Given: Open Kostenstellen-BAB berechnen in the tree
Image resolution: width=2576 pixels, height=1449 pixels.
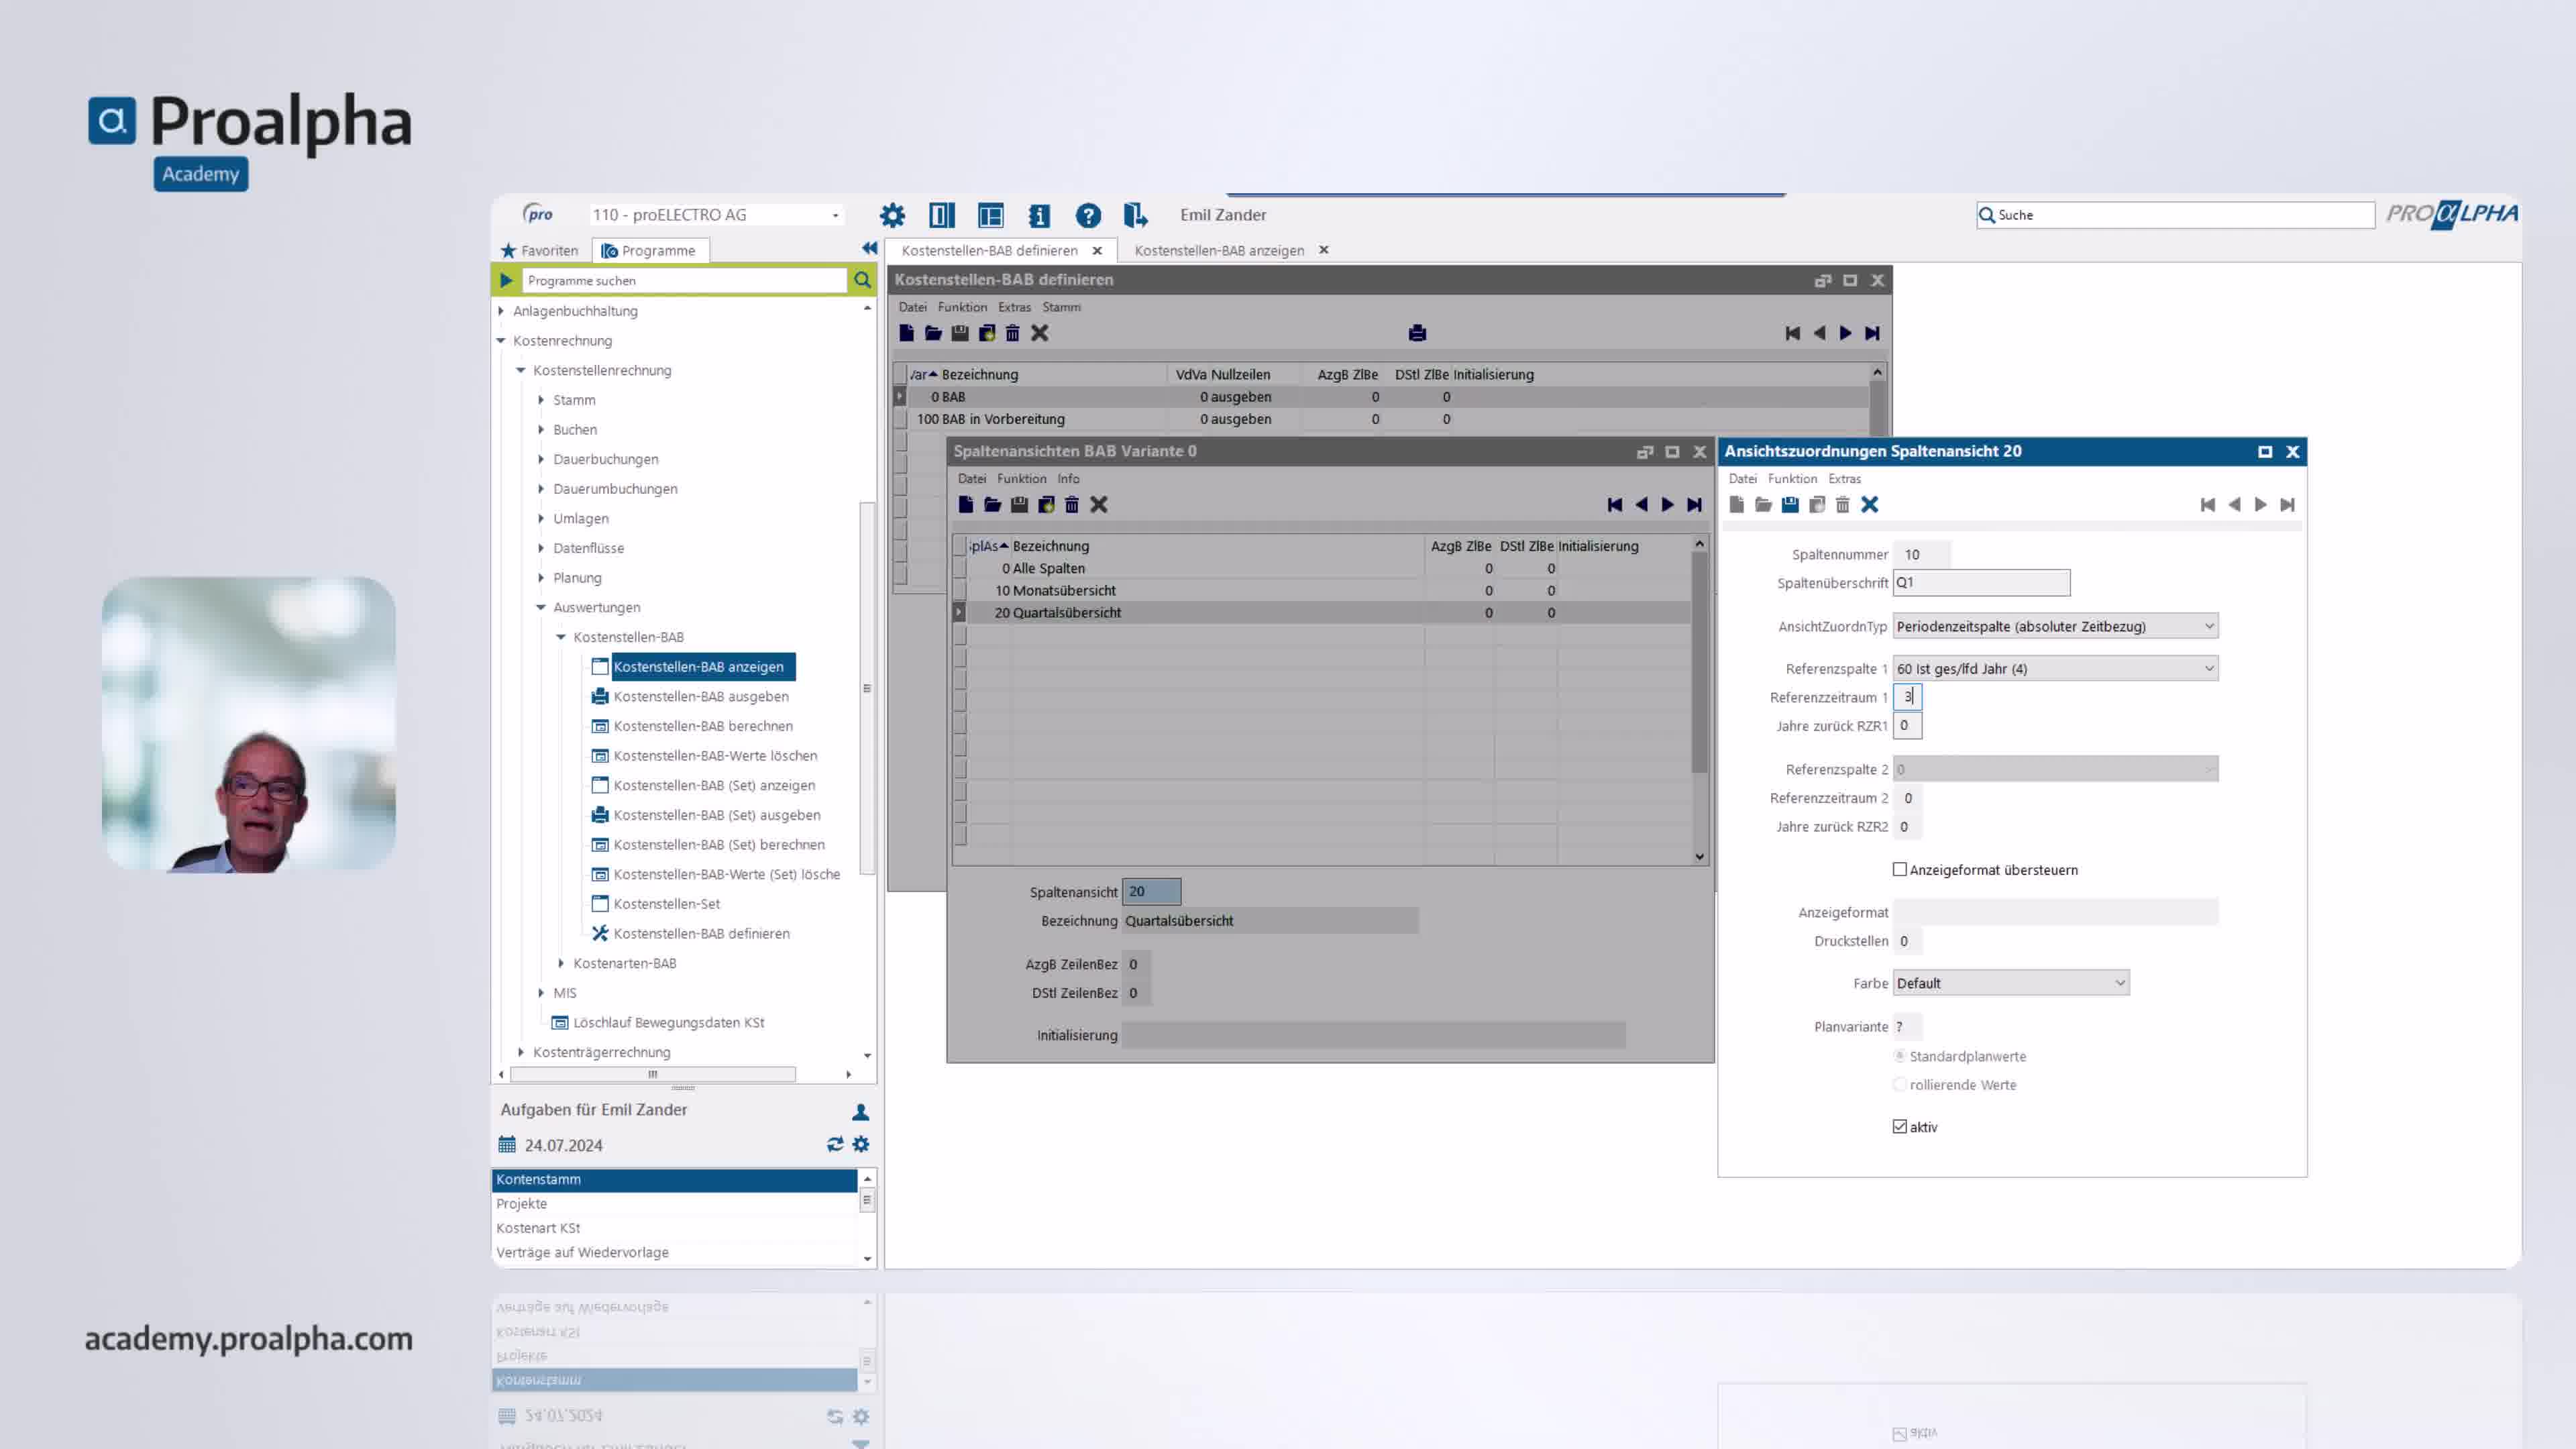Looking at the screenshot, I should pos(703,726).
